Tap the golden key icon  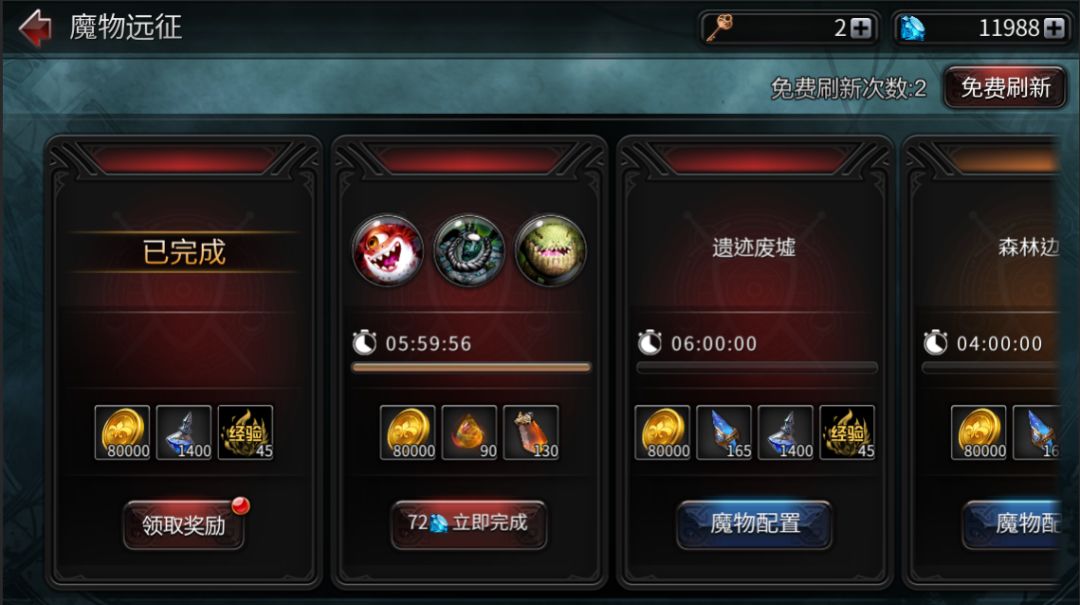pos(719,28)
